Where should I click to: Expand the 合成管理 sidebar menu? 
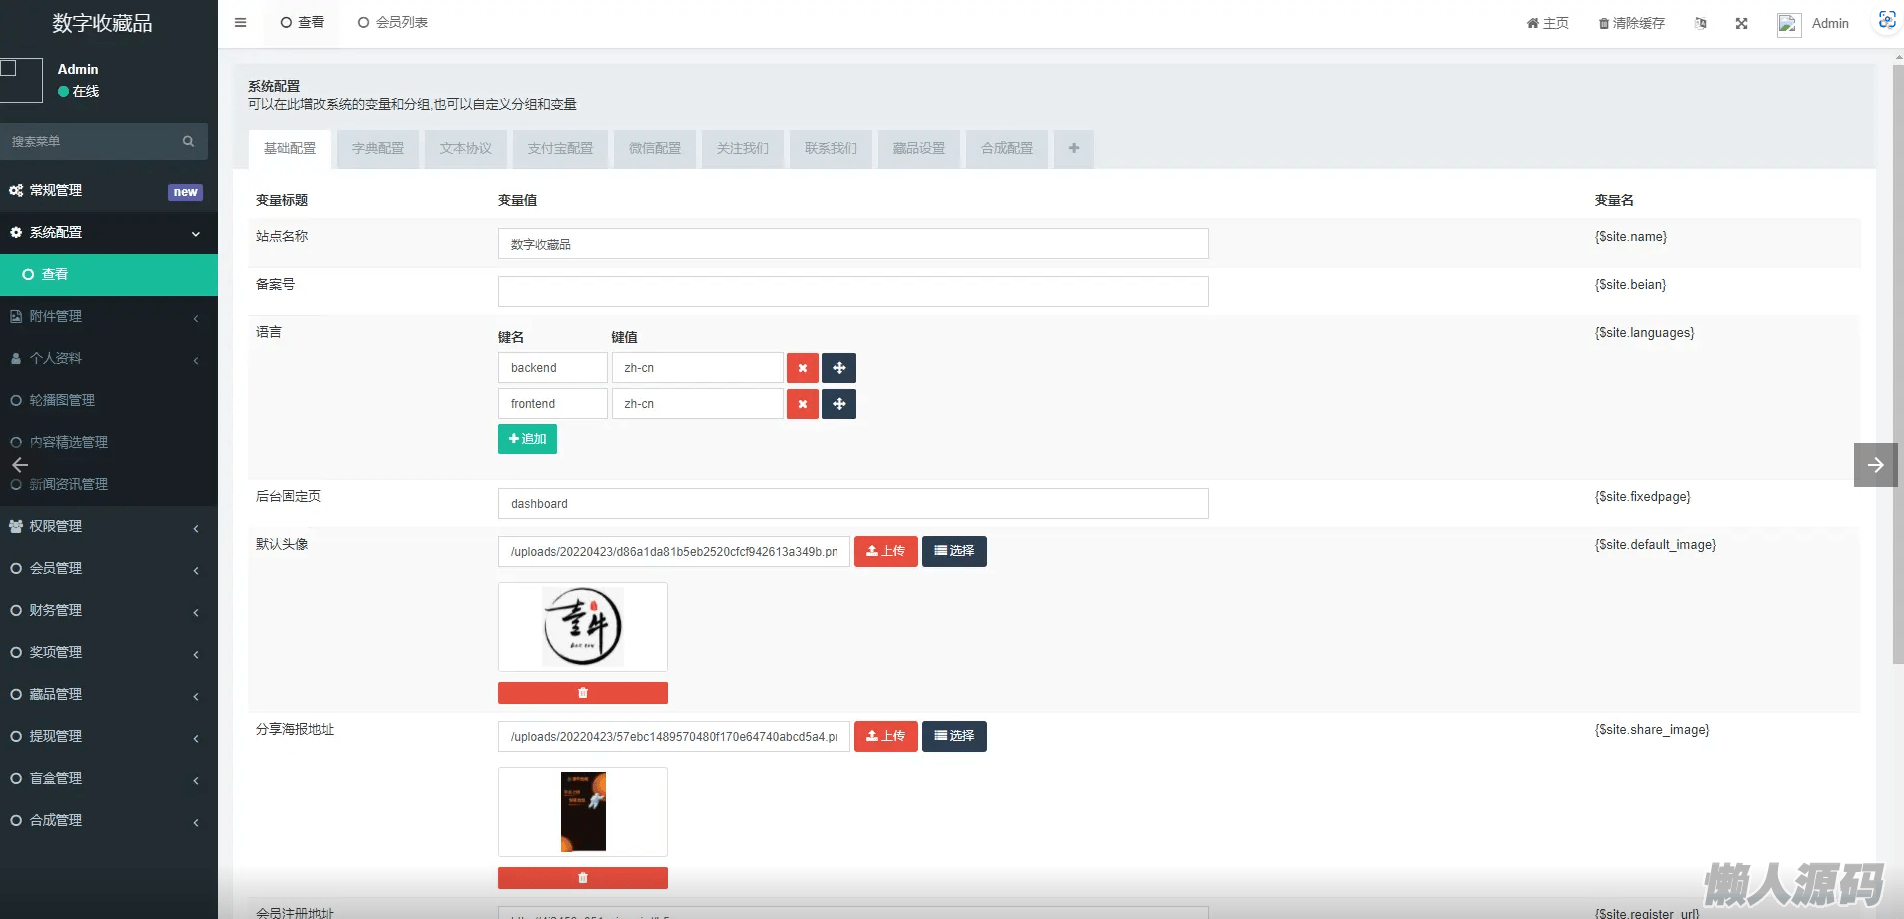tap(109, 821)
